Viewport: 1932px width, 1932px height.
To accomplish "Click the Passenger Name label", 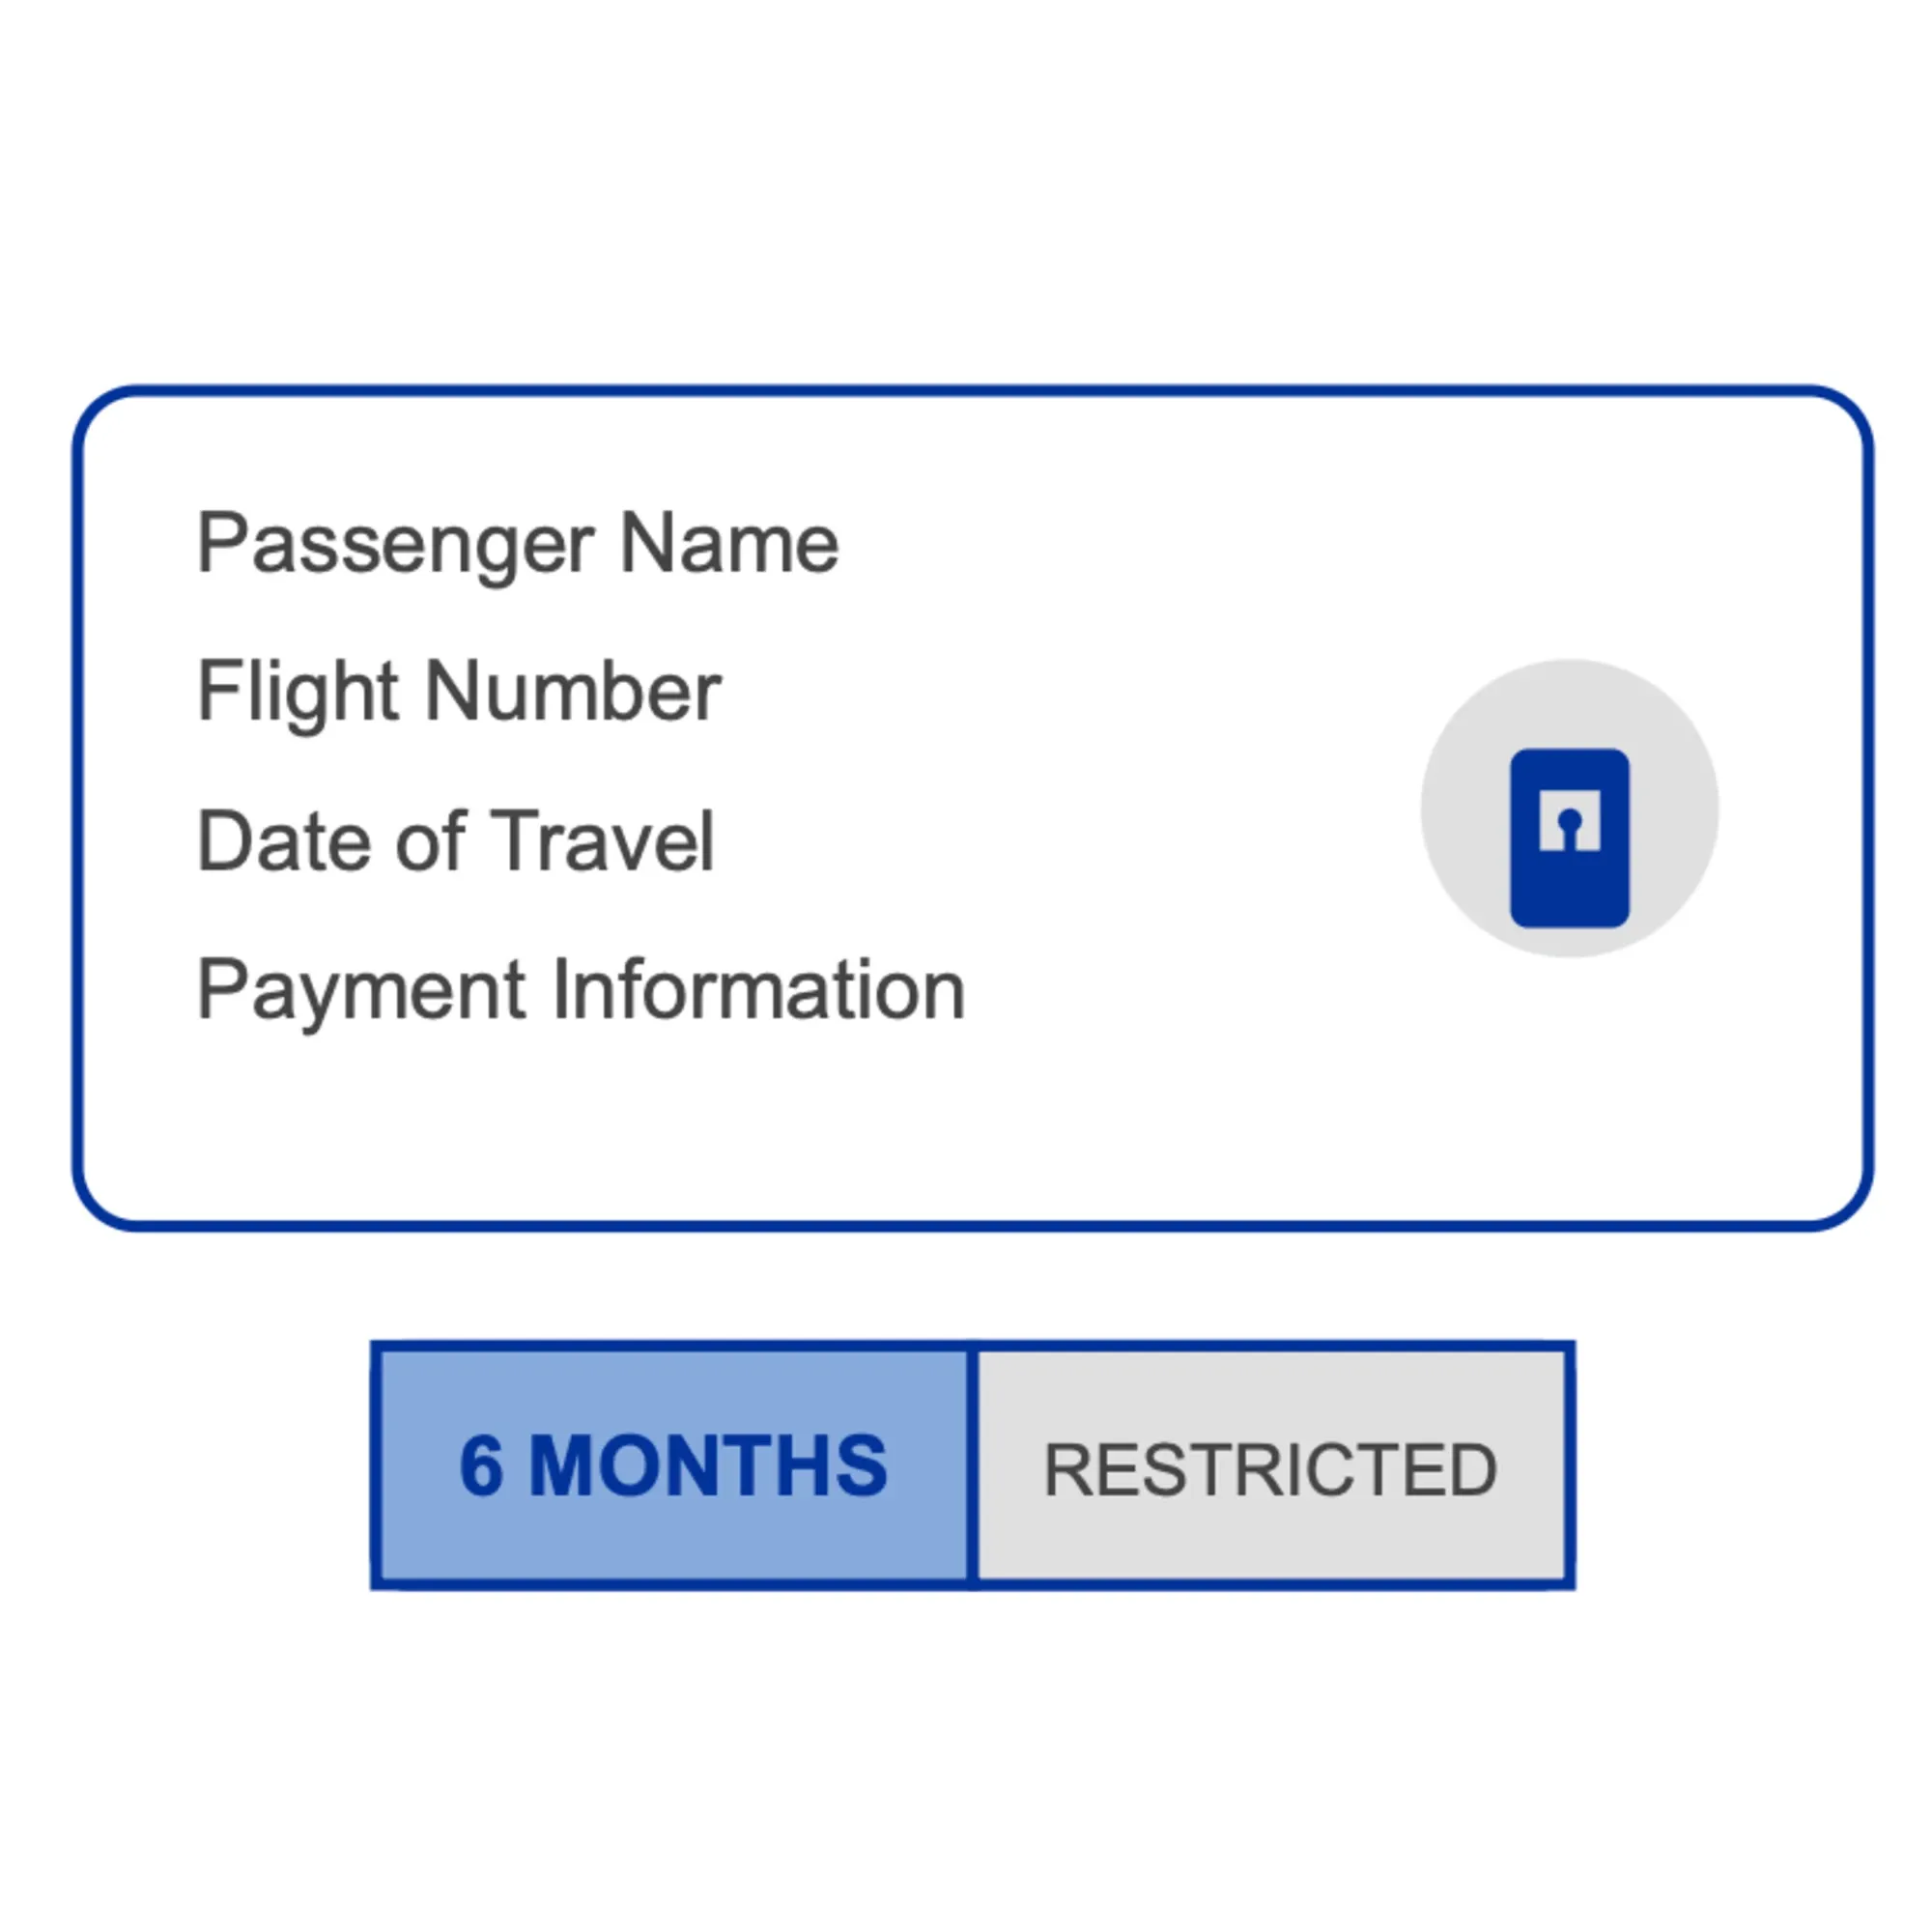I will coord(518,544).
